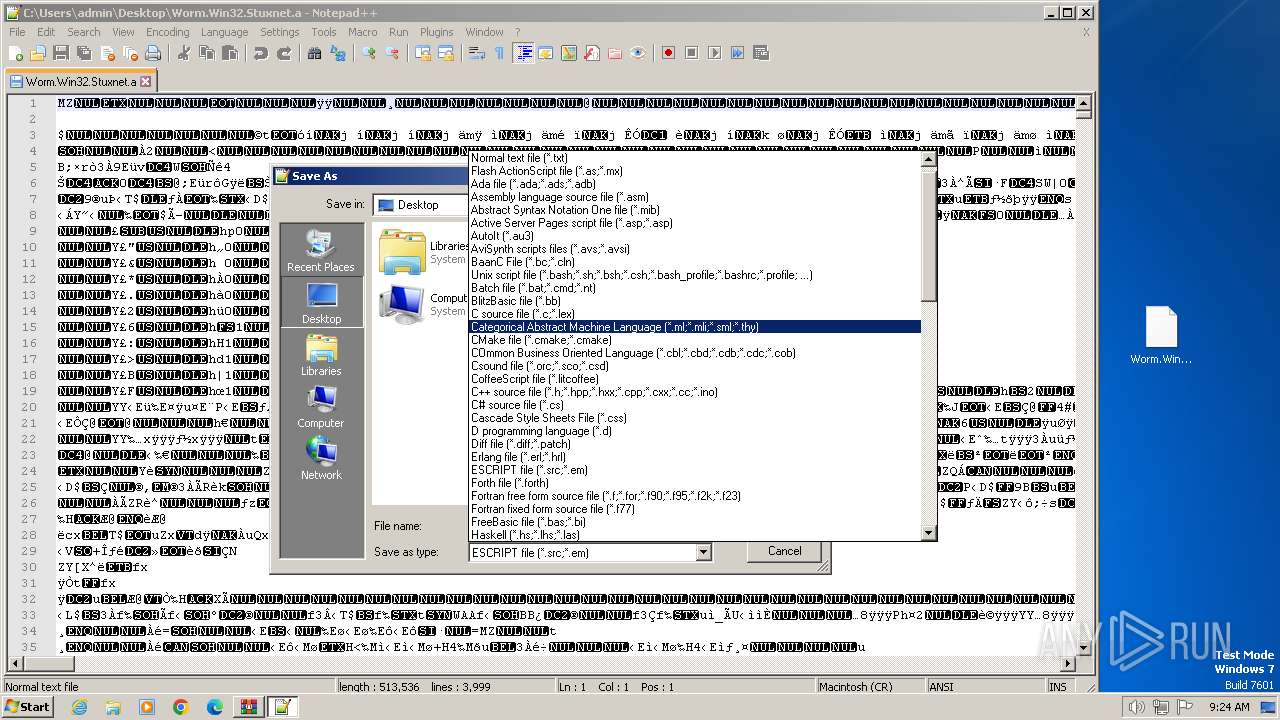Click the Zoom Out toolbar icon
1280x720 pixels.
point(392,53)
